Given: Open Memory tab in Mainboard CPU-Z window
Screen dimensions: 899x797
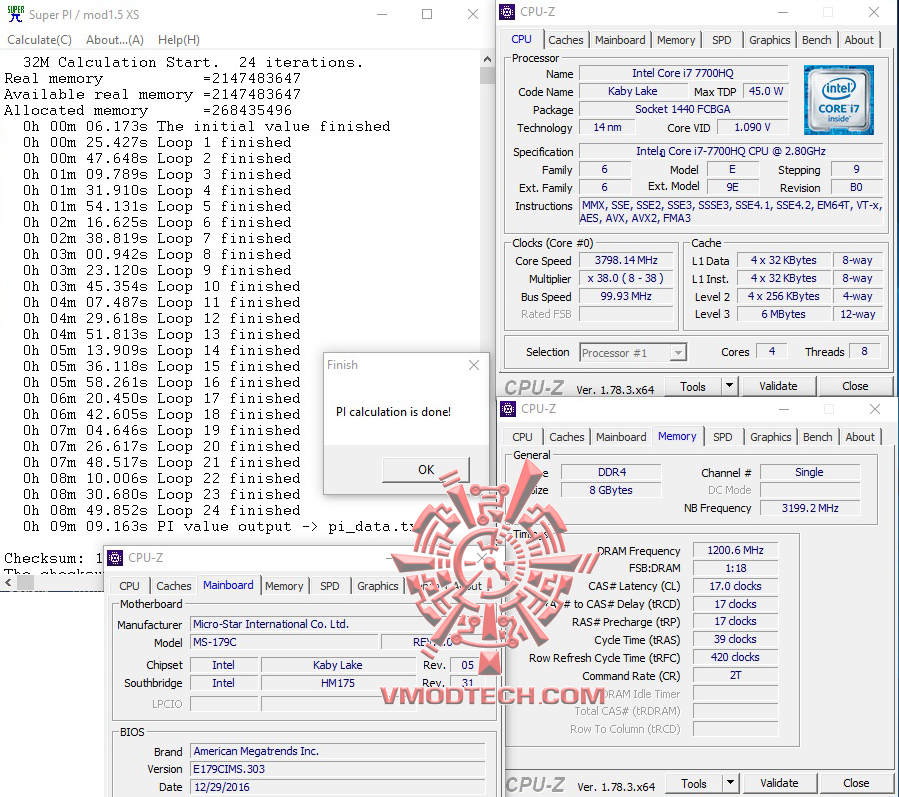Looking at the screenshot, I should 284,586.
